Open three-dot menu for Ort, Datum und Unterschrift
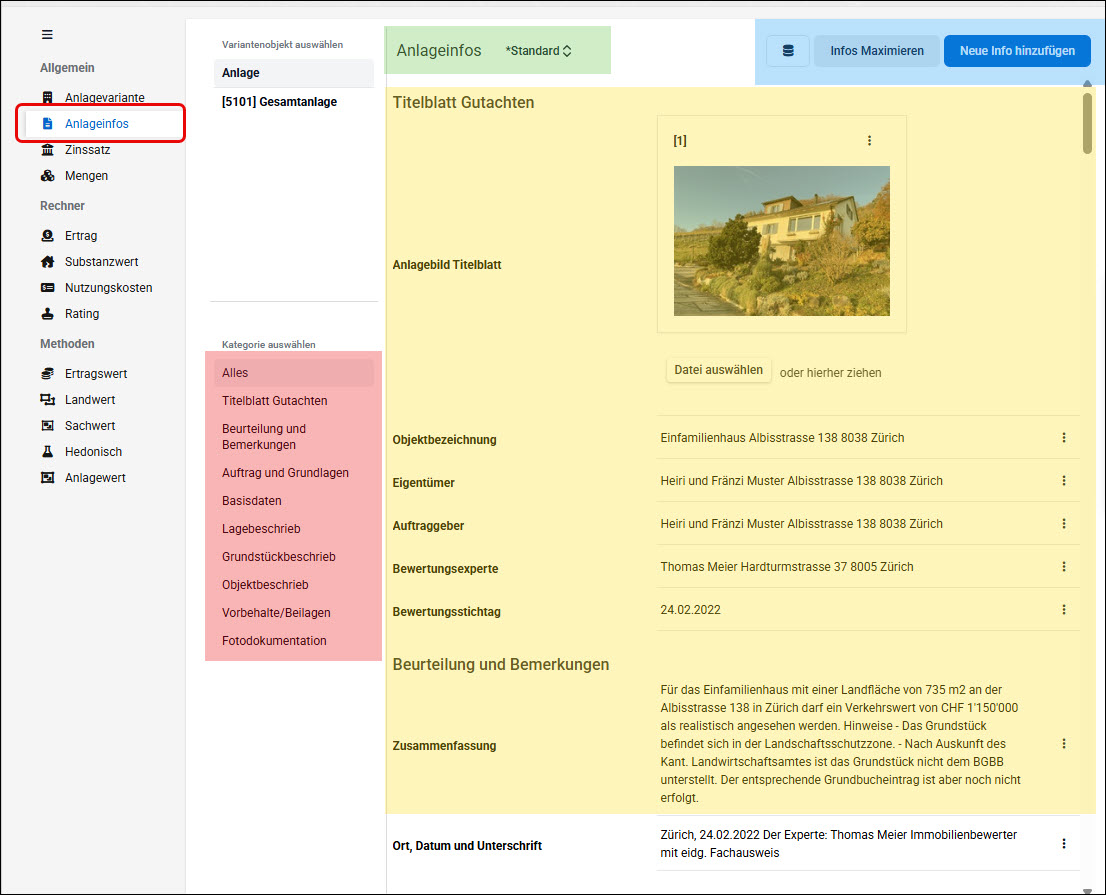 pyautogui.click(x=1064, y=844)
